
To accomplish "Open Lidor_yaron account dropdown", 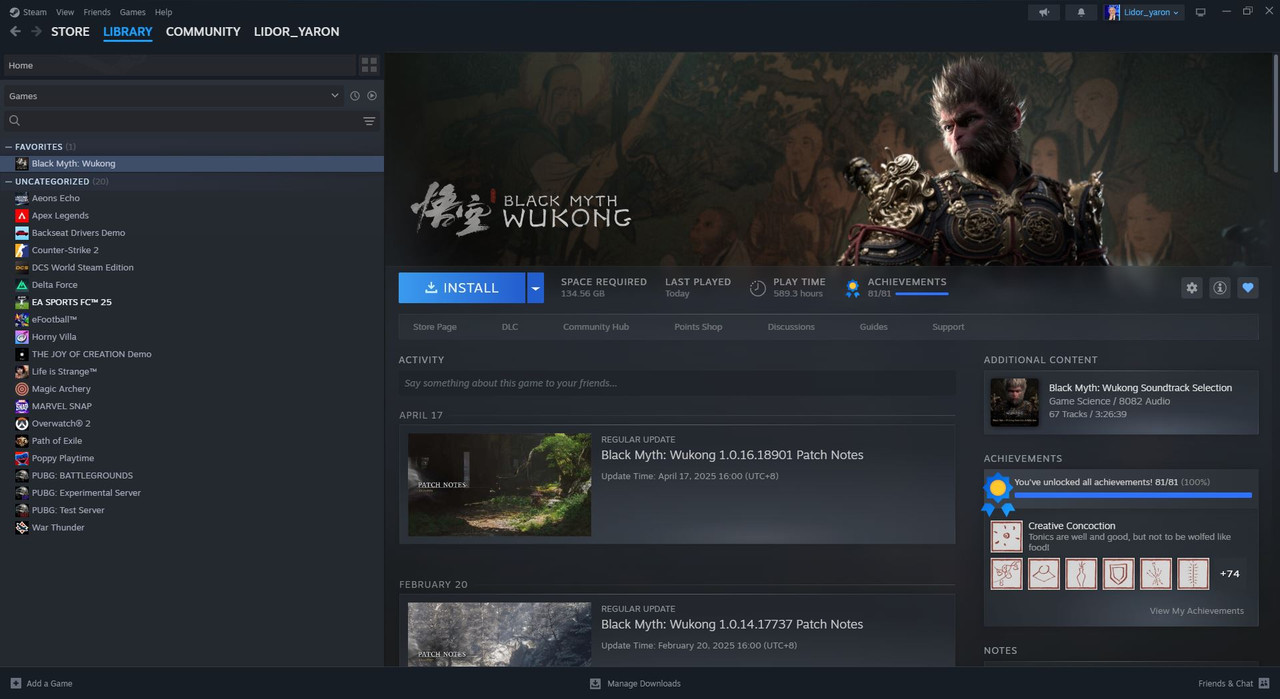I will [1143, 12].
